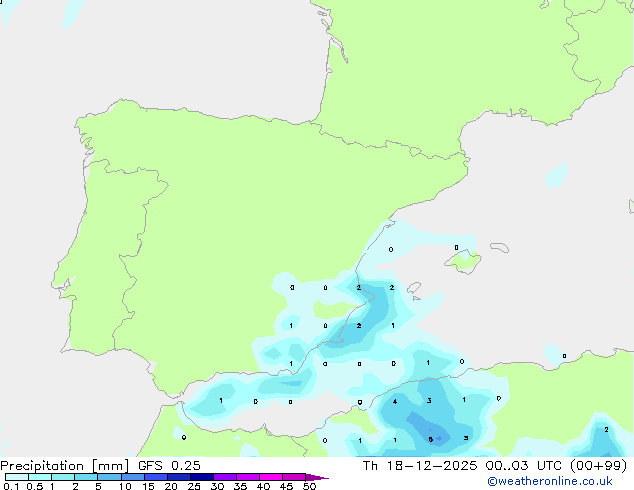The width and height of the screenshot is (634, 490).
Task: Click the '35' legend scale label
Action: tap(240, 486)
